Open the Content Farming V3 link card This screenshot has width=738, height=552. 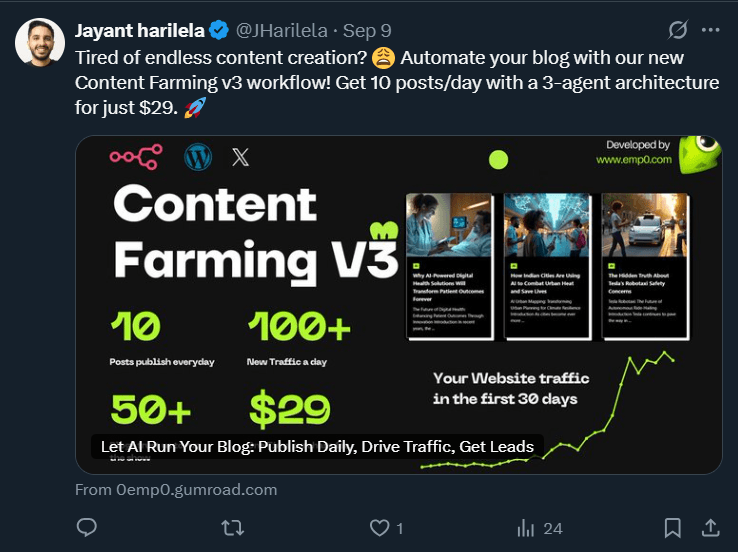coord(398,300)
